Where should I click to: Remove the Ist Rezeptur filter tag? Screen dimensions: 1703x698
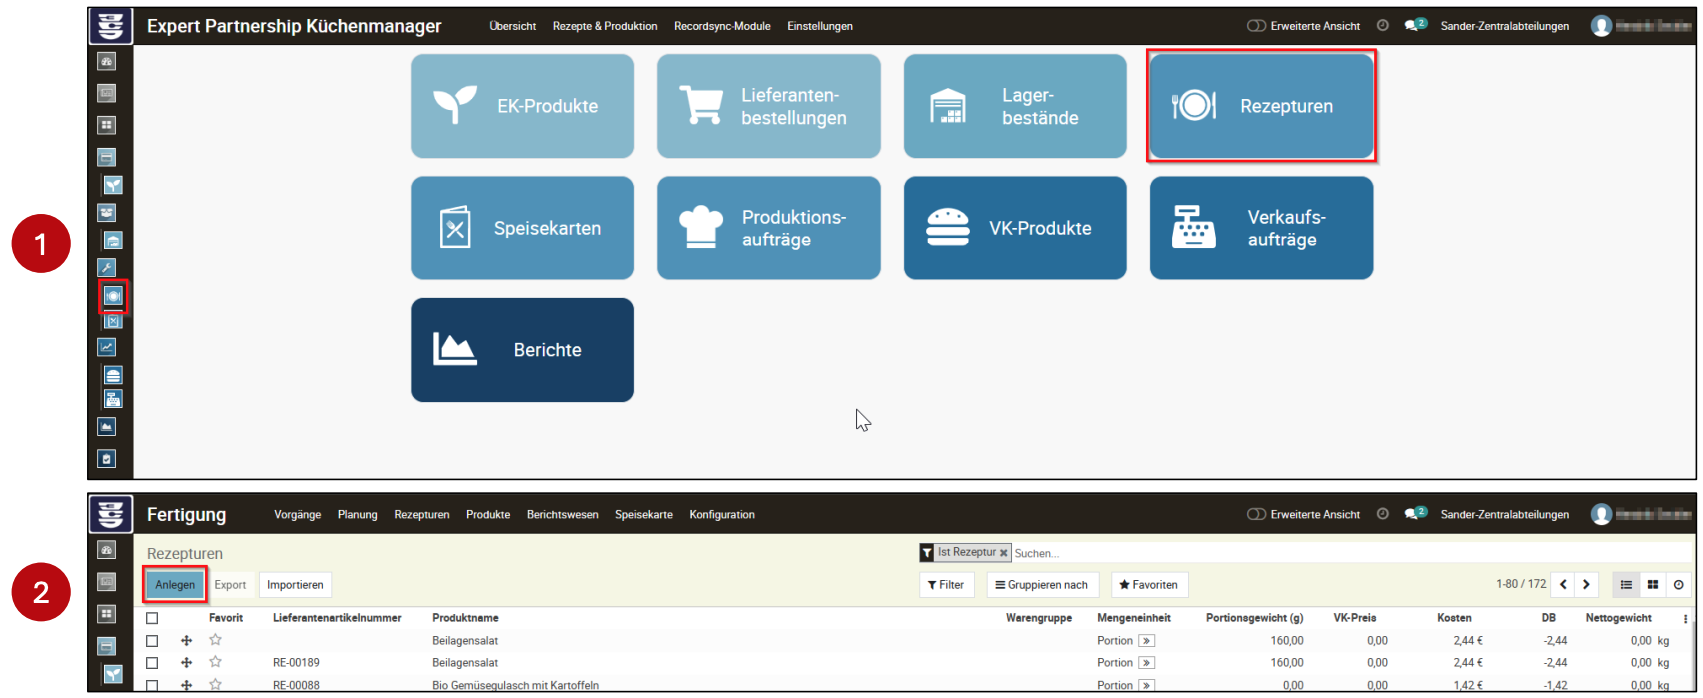tap(1003, 553)
